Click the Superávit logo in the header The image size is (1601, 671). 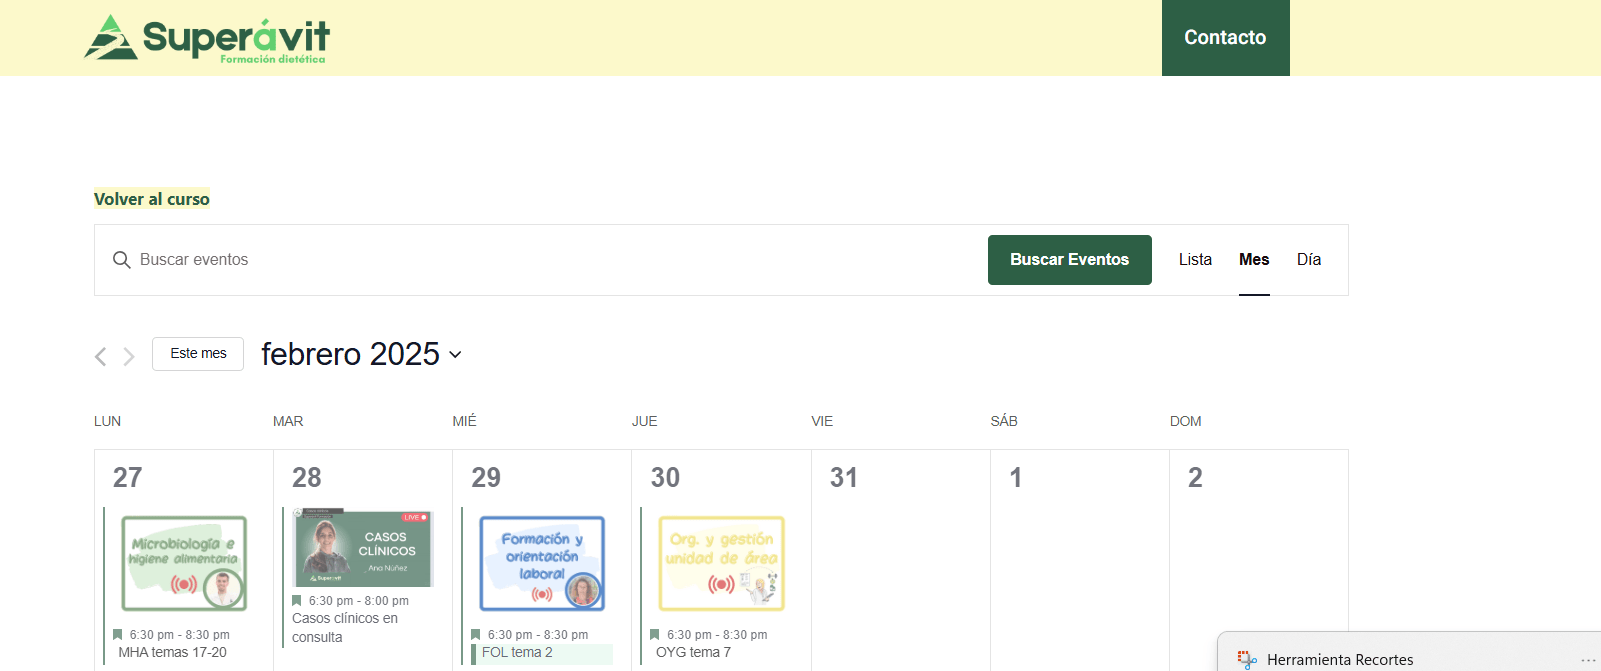[207, 38]
